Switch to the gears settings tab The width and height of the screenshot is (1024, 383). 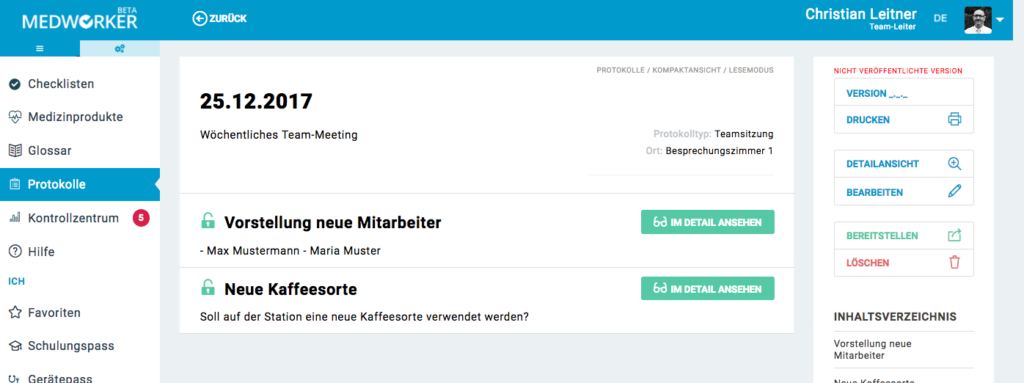point(120,48)
